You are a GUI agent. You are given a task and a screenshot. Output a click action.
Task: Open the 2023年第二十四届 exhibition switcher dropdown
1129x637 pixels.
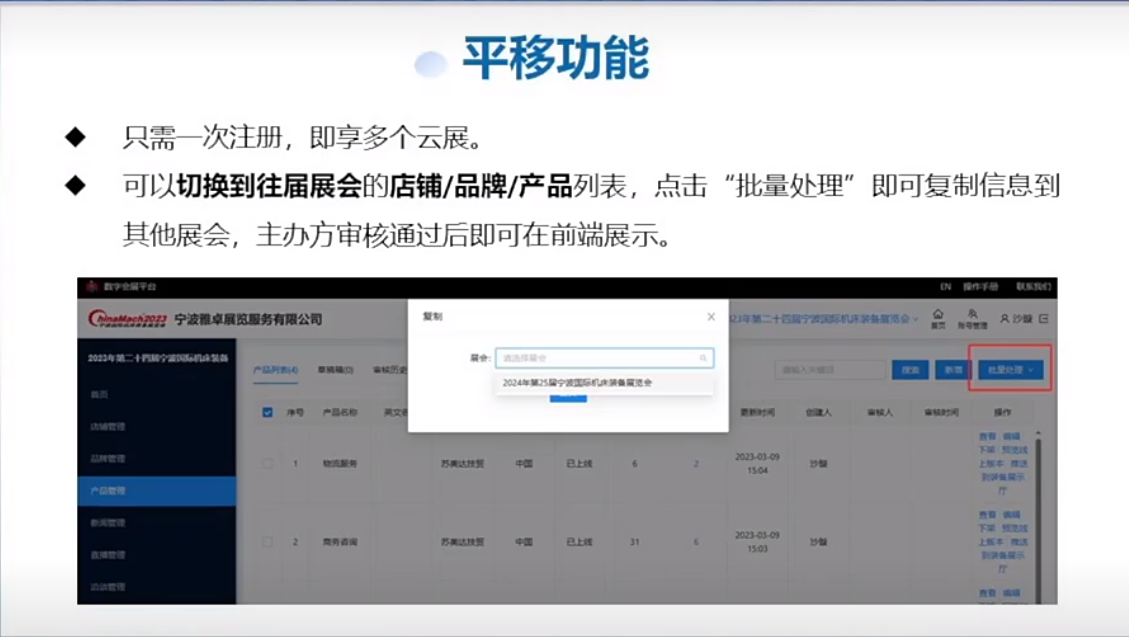click(824, 318)
